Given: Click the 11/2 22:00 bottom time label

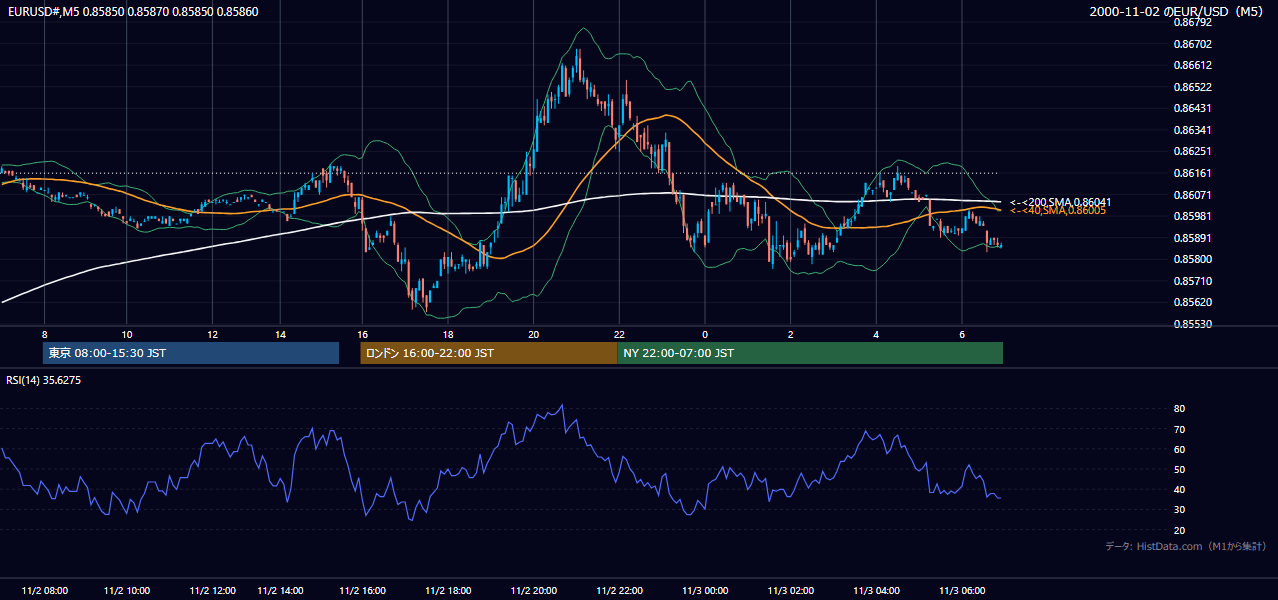Looking at the screenshot, I should 619,591.
